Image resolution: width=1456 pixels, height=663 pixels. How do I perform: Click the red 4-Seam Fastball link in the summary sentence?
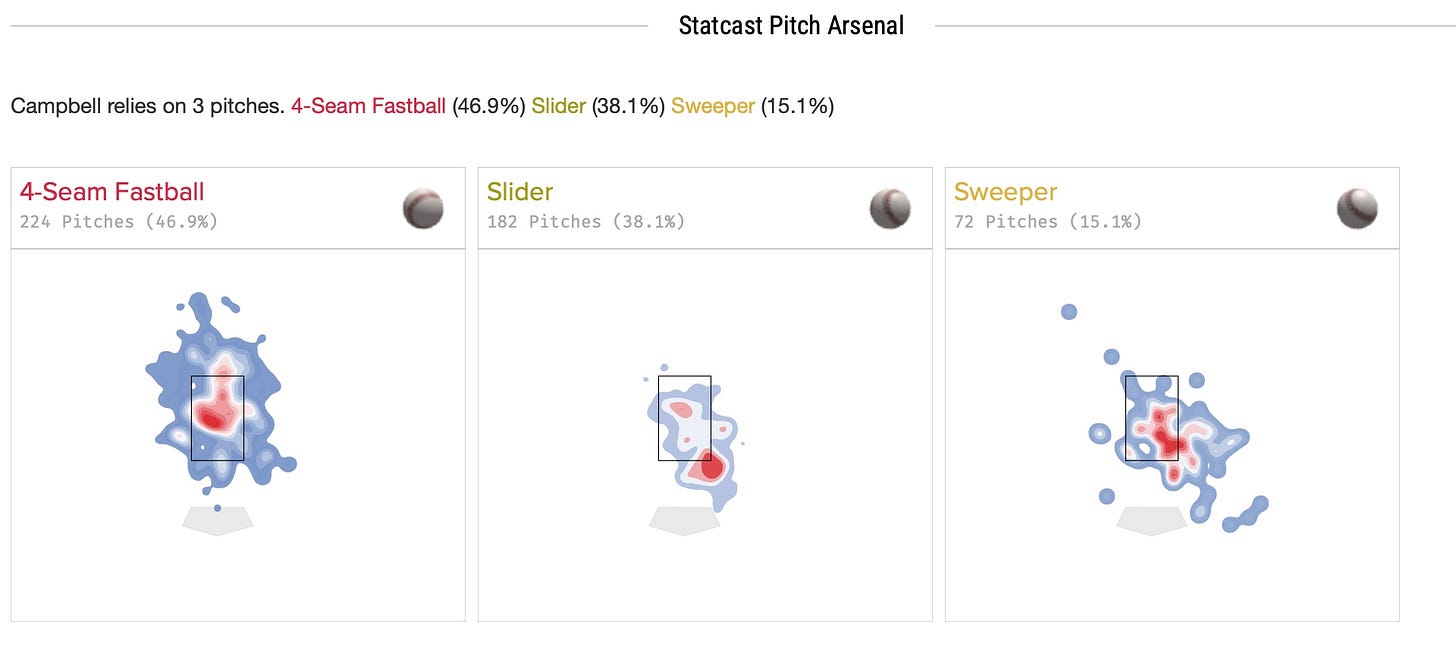[368, 106]
